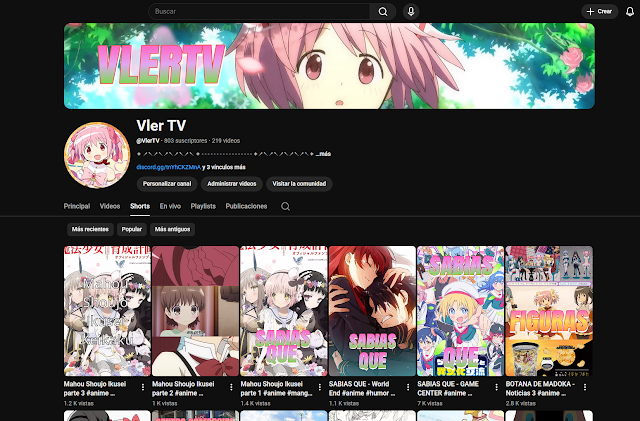Click title 'Mahou Shoujo Ikusei parte 1 #anime #mang...'
The image size is (640, 421).
276,388
